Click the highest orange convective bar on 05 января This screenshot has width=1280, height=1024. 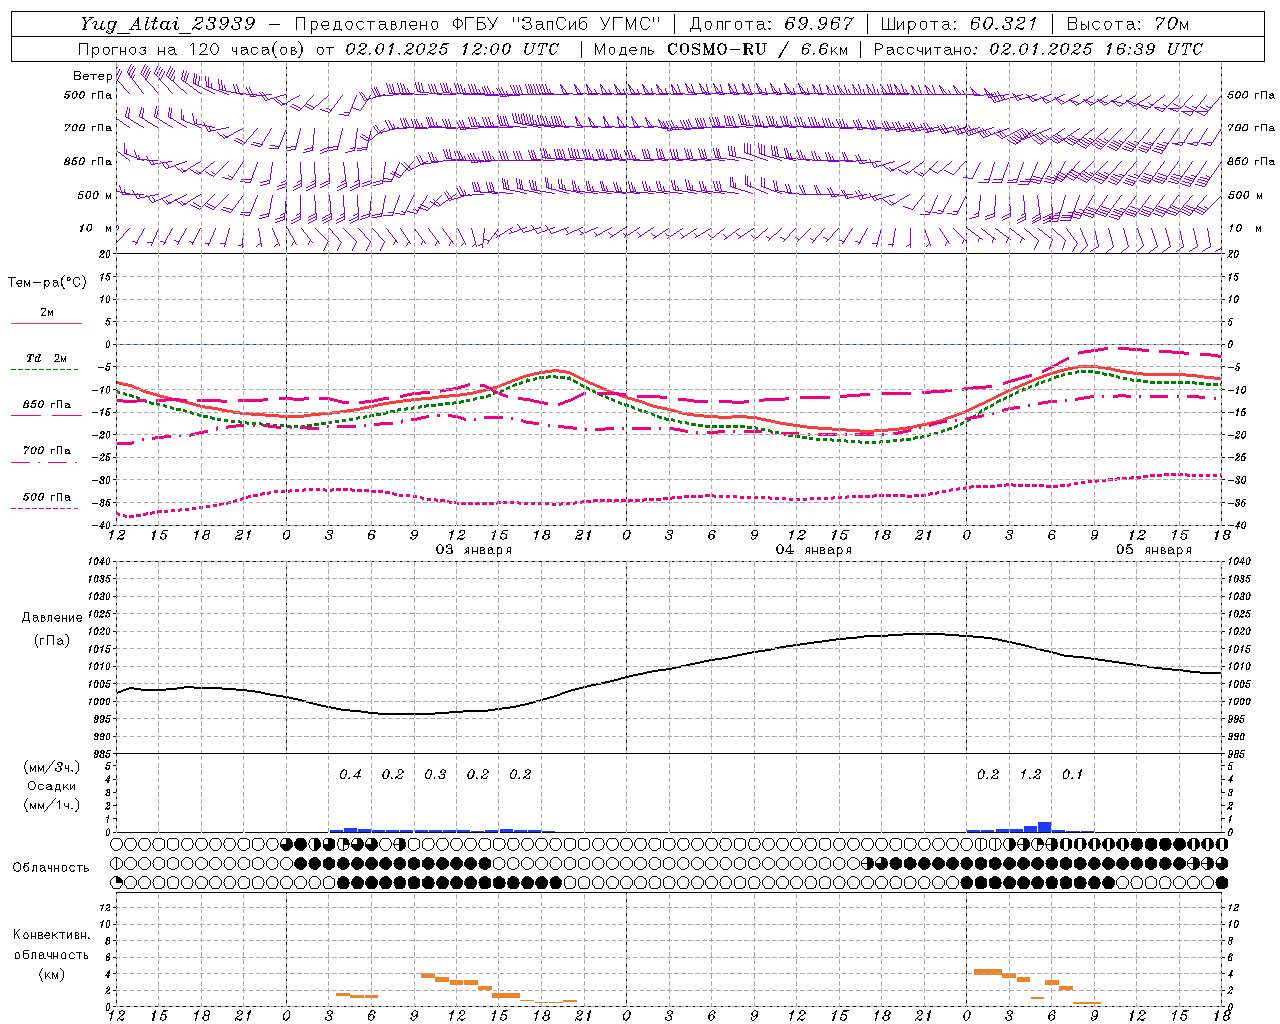click(988, 971)
